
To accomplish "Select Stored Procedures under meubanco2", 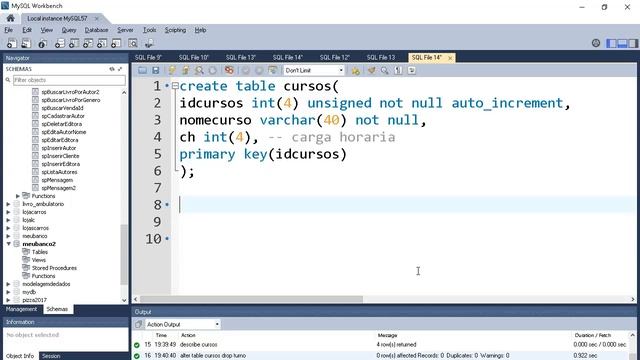I will 54,268.
